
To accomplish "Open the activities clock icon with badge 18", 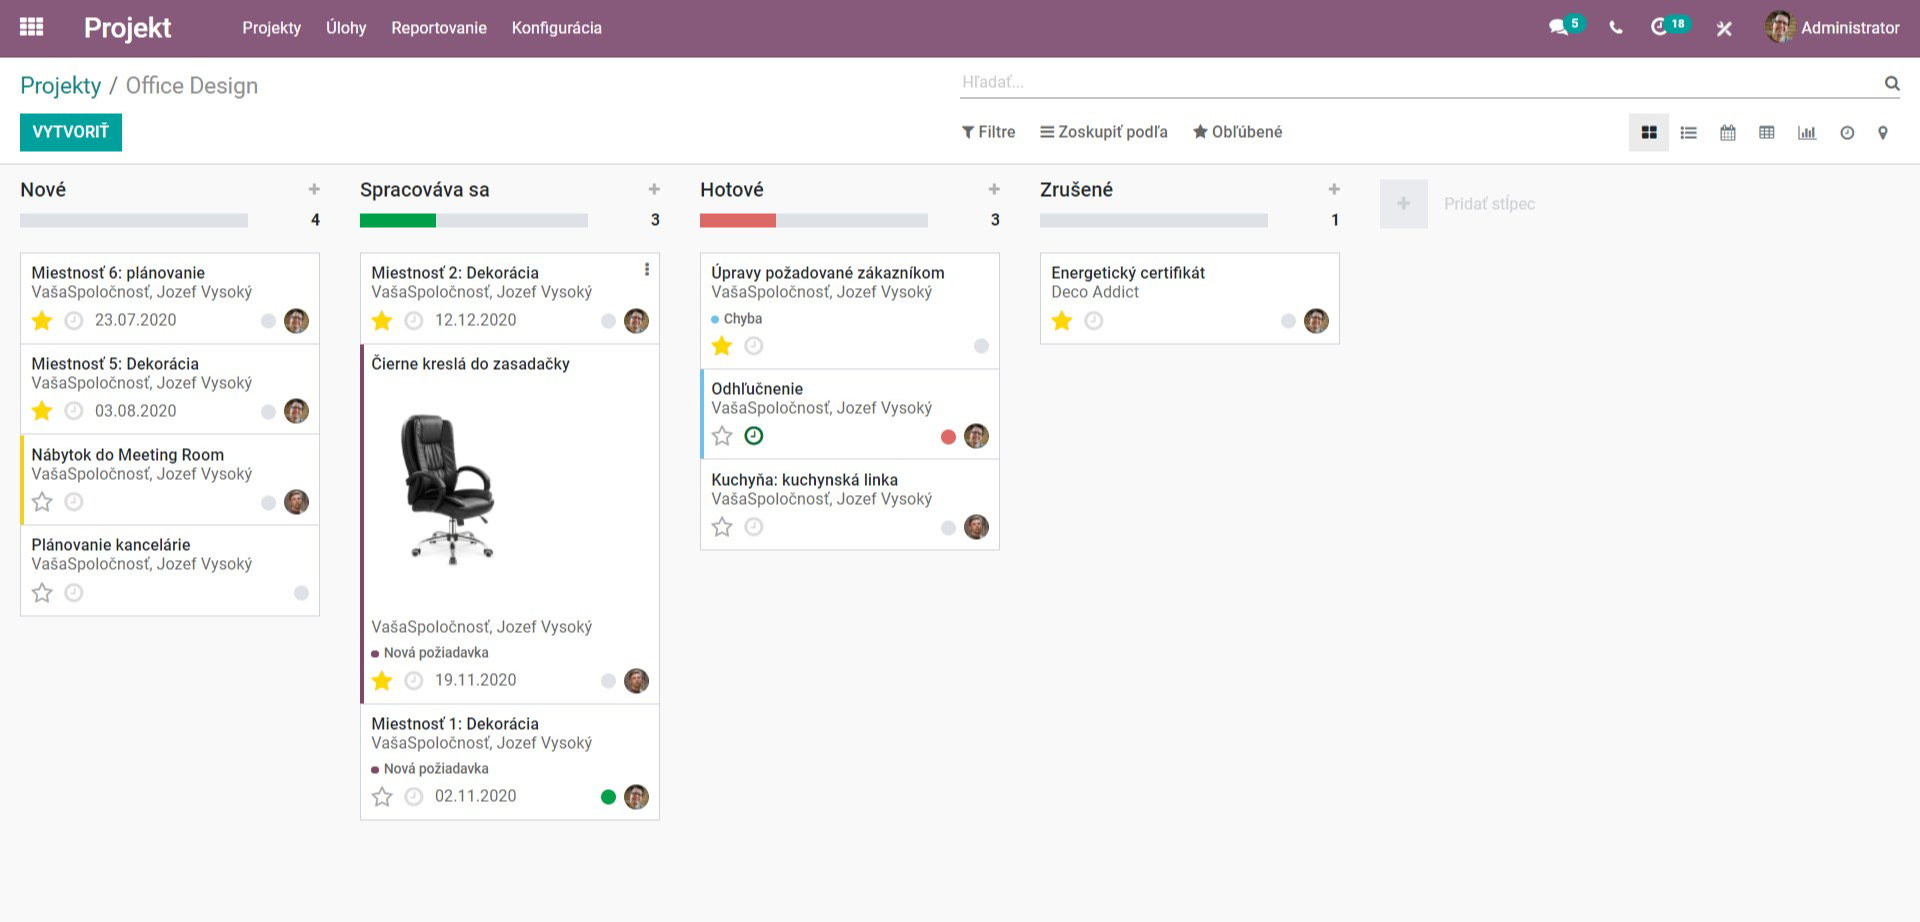I will [x=1669, y=26].
